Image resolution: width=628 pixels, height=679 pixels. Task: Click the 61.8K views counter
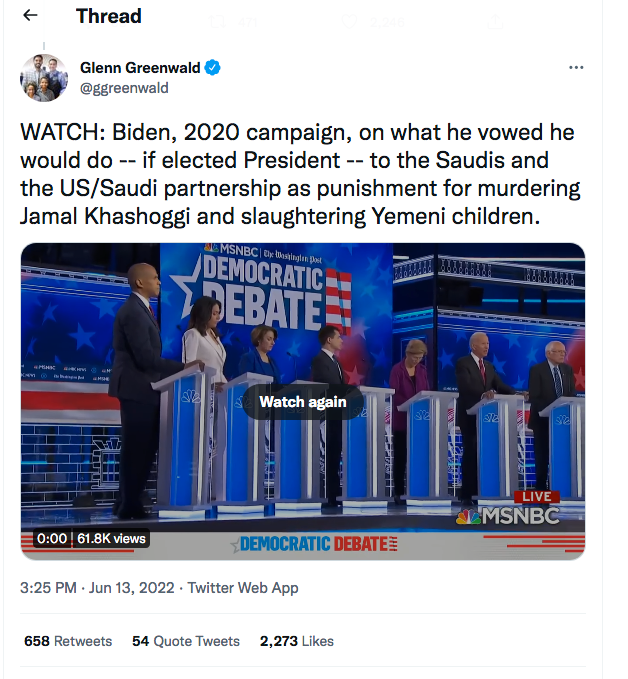point(111,538)
